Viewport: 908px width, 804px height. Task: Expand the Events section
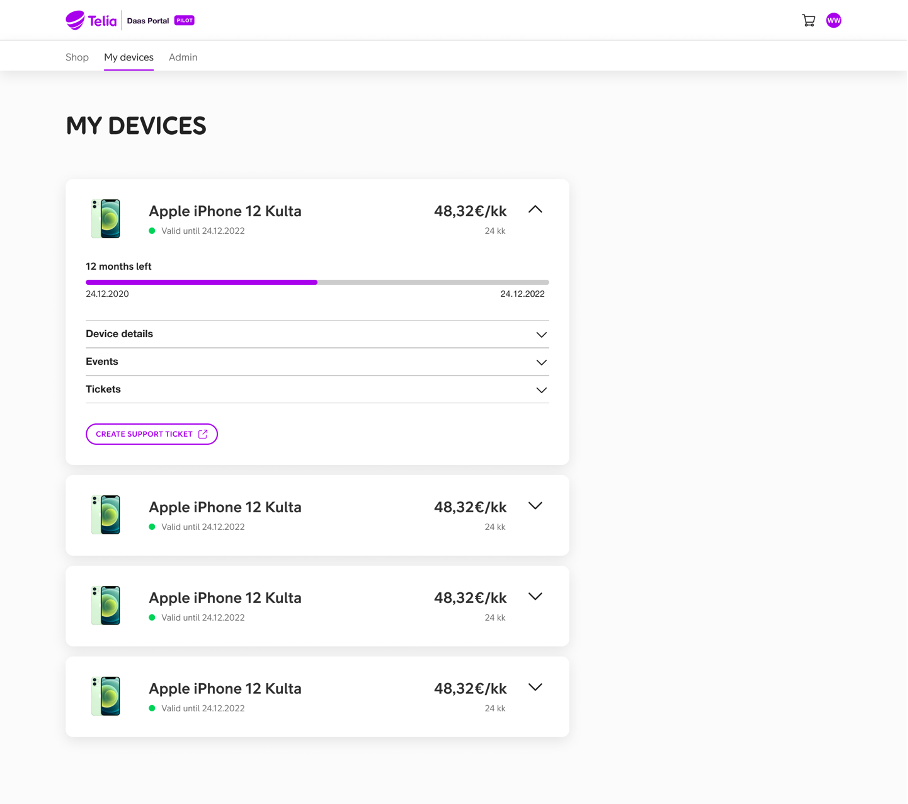[317, 362]
